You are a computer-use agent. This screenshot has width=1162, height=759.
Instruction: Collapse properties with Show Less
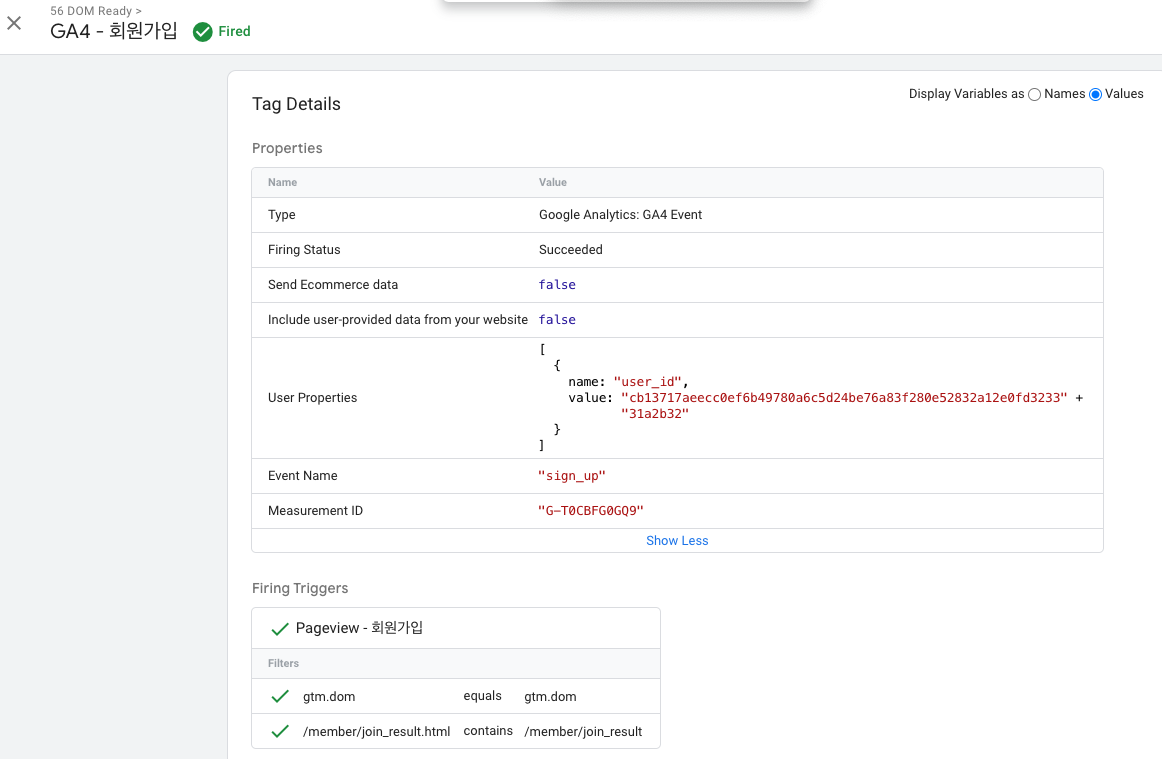tap(677, 541)
